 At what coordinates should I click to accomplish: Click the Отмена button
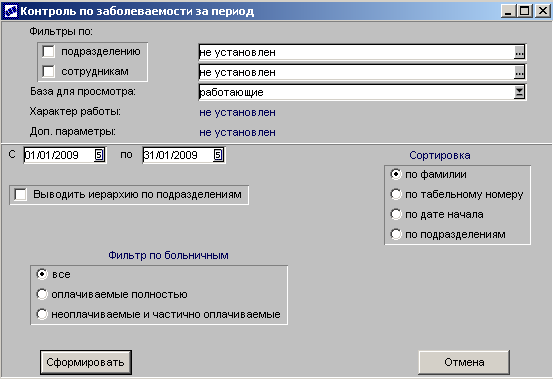tap(464, 362)
